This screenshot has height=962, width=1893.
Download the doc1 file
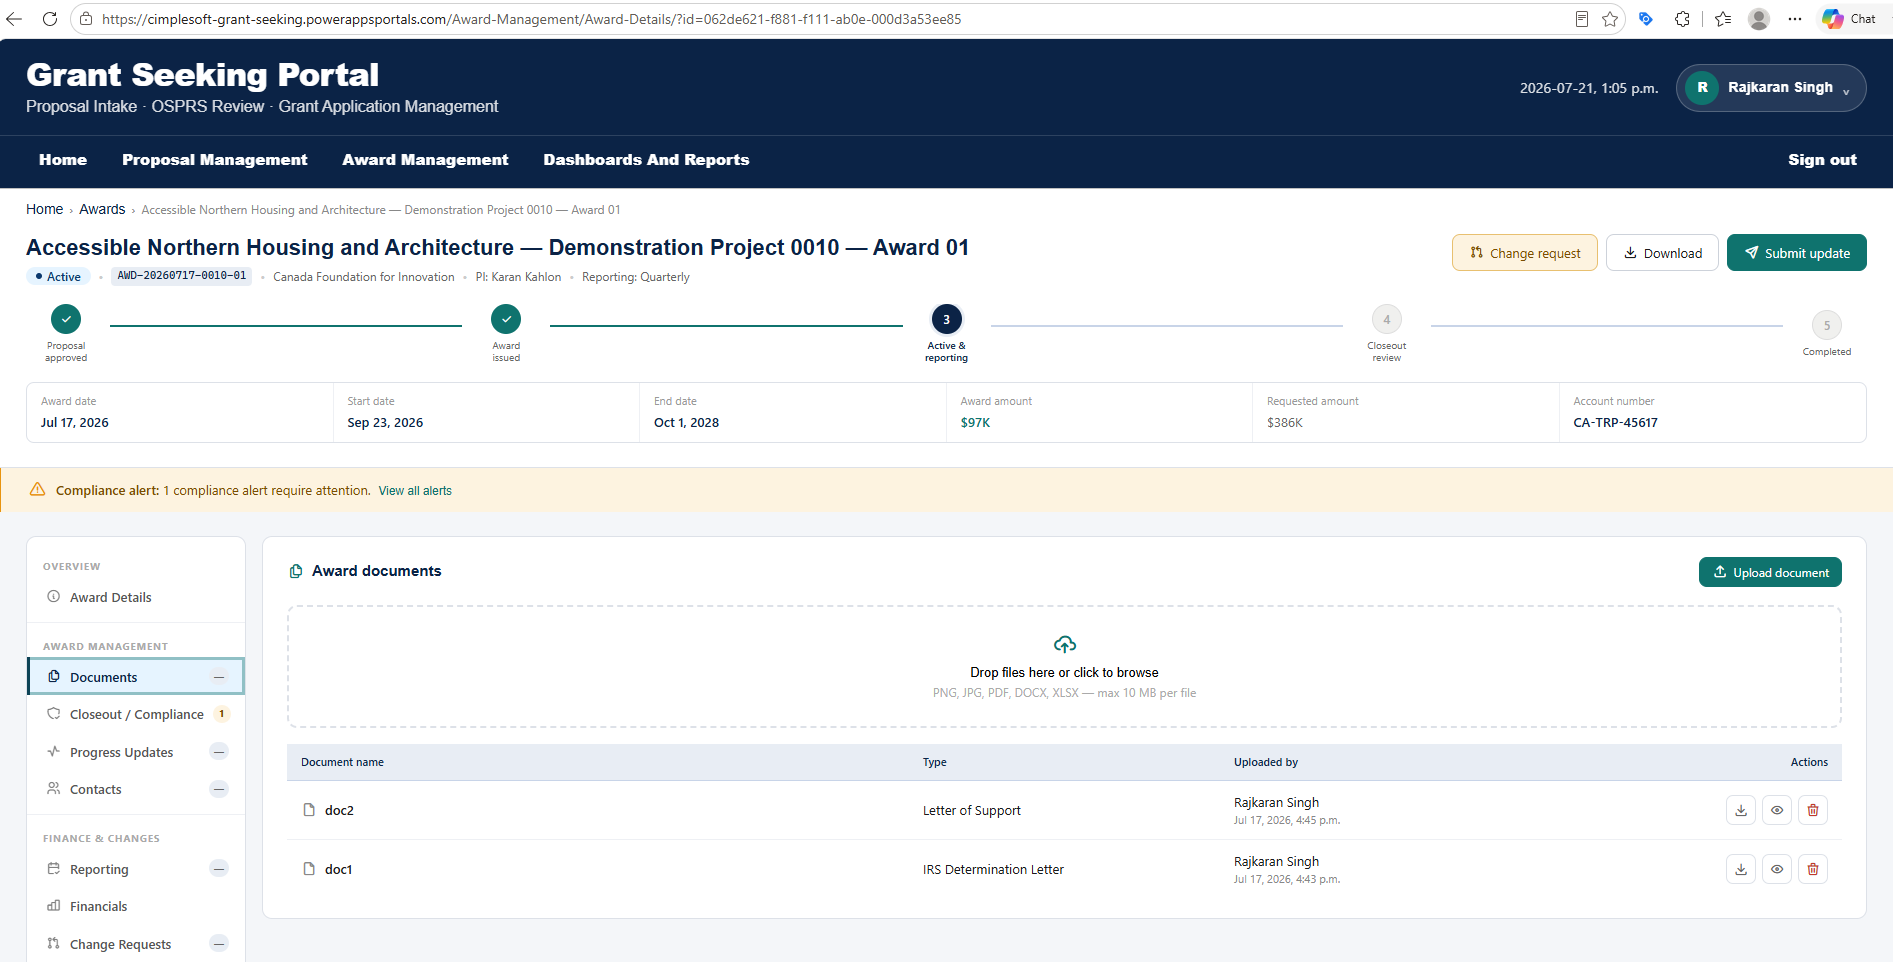tap(1741, 869)
